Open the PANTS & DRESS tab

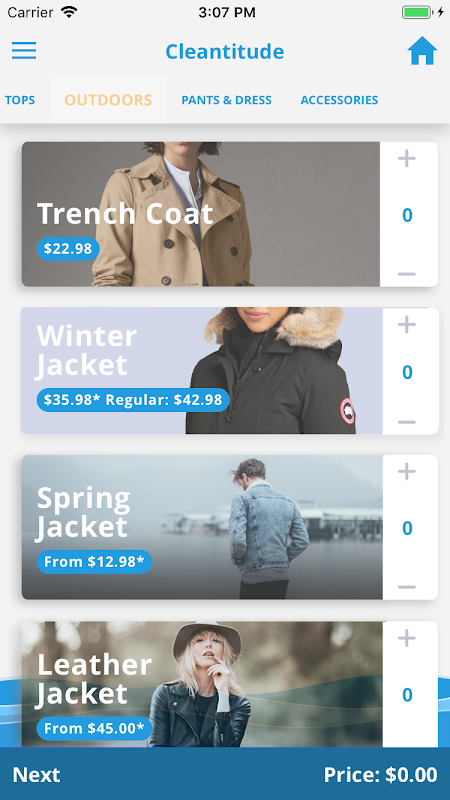[227, 100]
